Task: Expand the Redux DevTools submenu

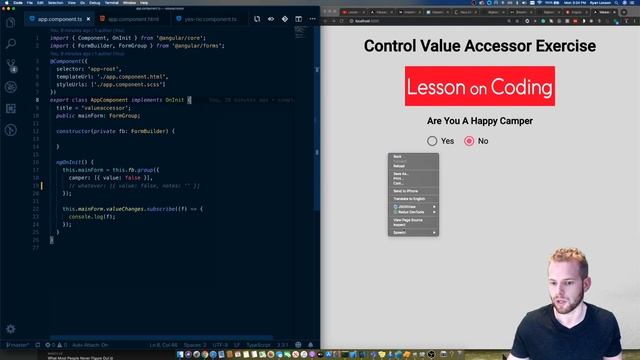Action: (x=413, y=212)
